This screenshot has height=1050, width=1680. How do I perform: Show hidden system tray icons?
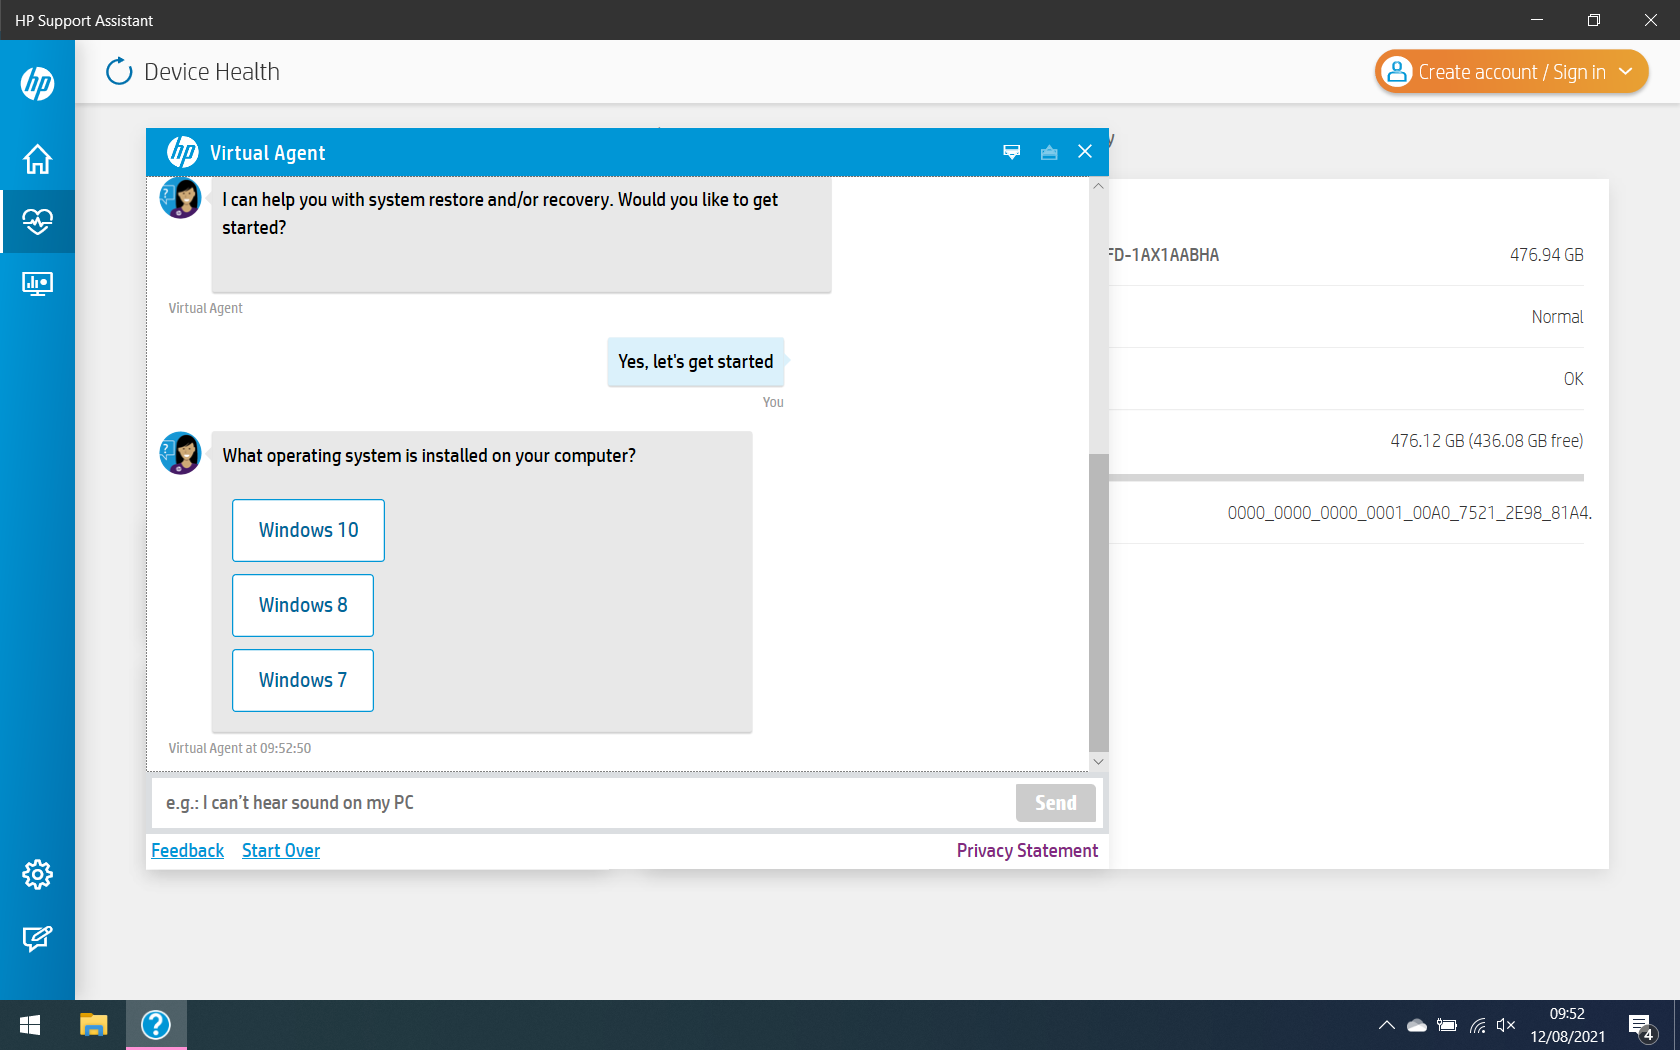[1386, 1025]
